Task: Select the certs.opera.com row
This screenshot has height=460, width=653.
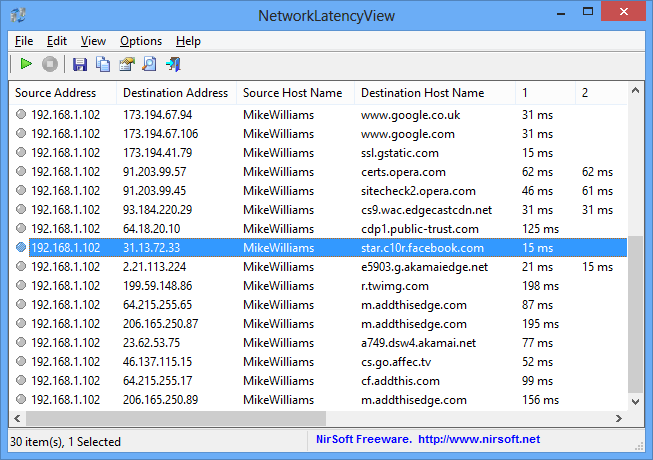Action: (318, 172)
